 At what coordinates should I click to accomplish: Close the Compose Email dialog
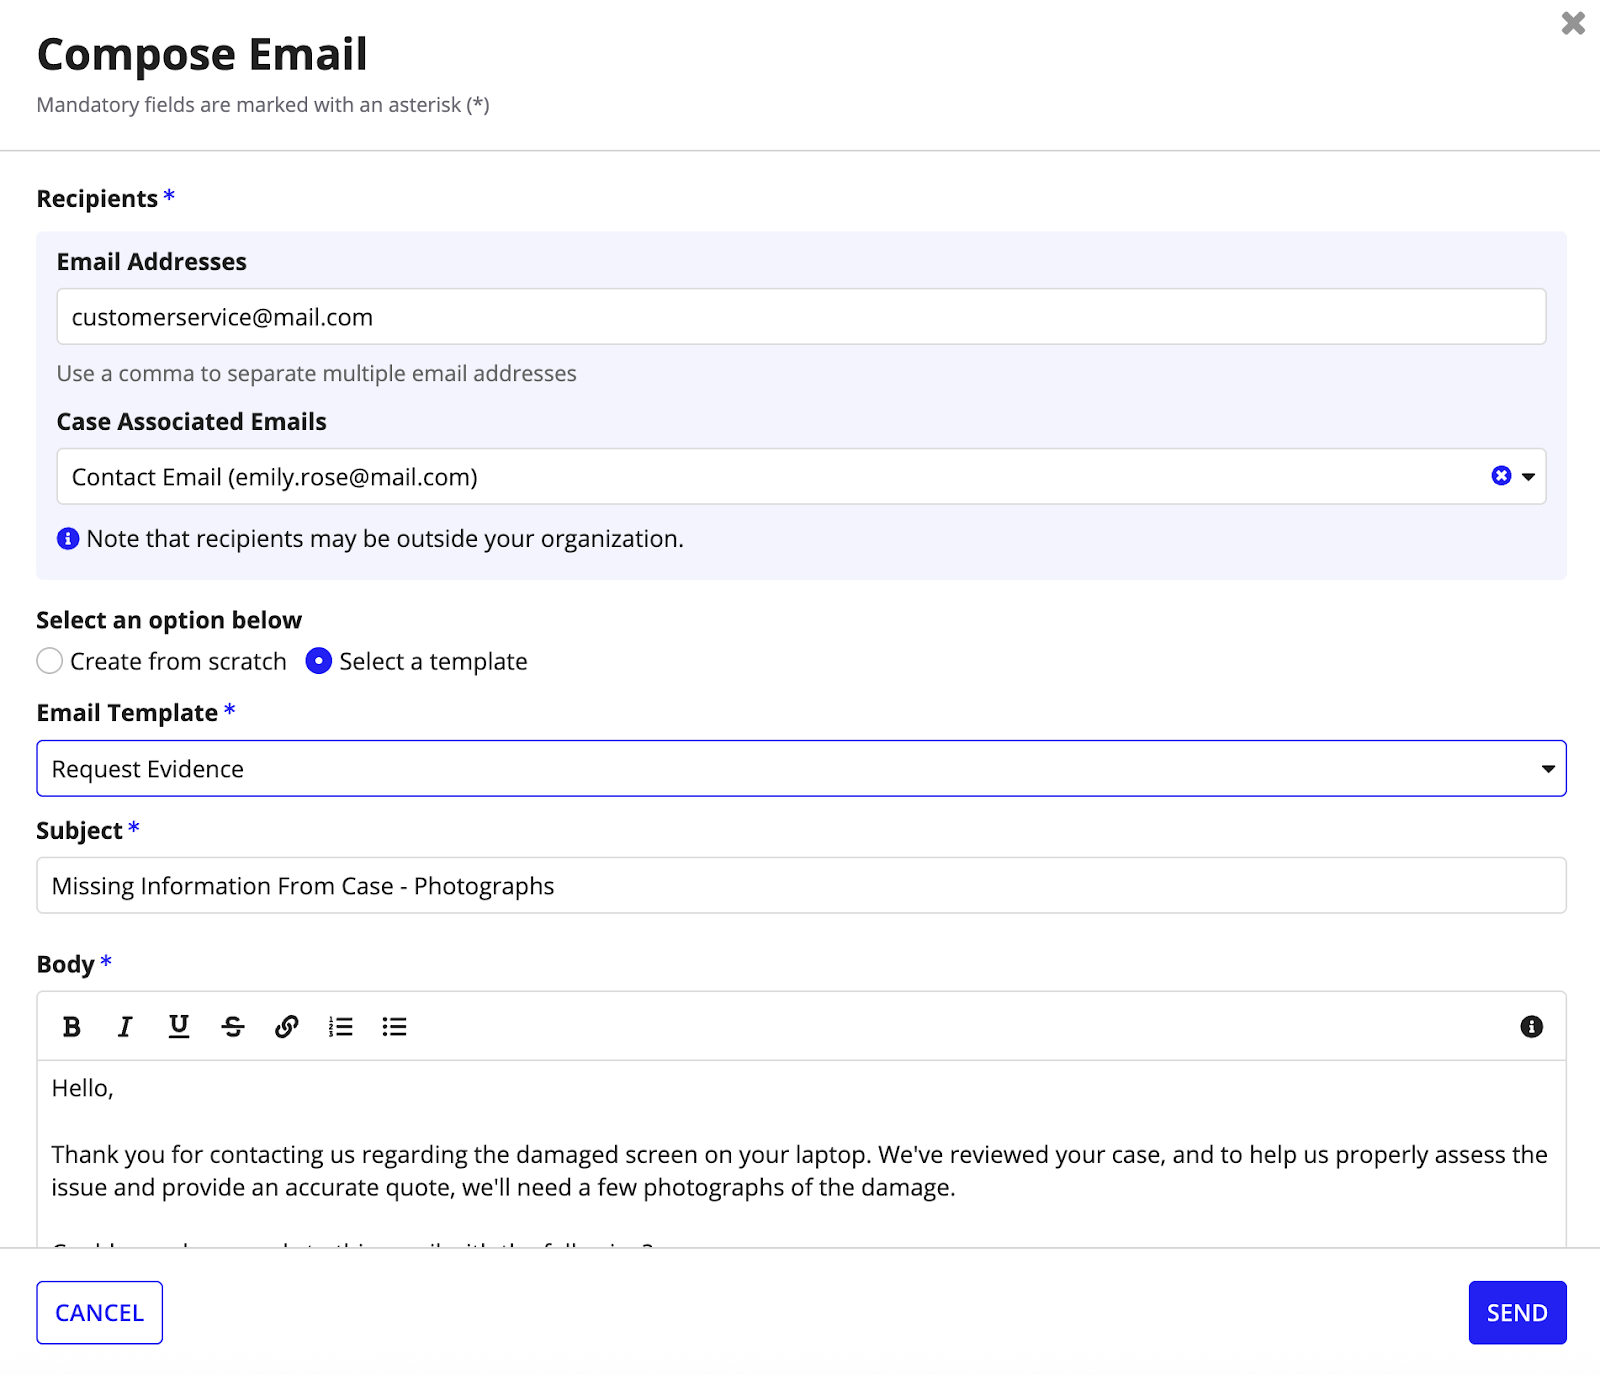pos(1573,23)
